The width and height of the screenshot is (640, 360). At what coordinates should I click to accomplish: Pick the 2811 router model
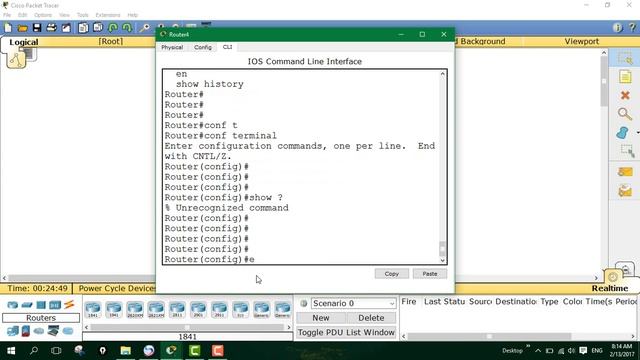tap(177, 309)
